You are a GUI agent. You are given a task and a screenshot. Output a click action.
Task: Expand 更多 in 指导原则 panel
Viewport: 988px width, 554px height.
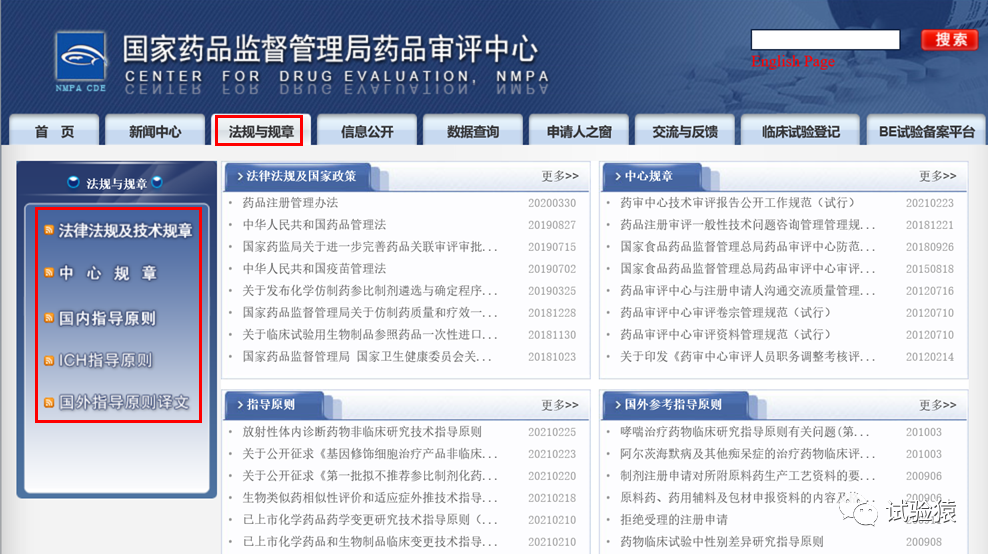[x=560, y=405]
